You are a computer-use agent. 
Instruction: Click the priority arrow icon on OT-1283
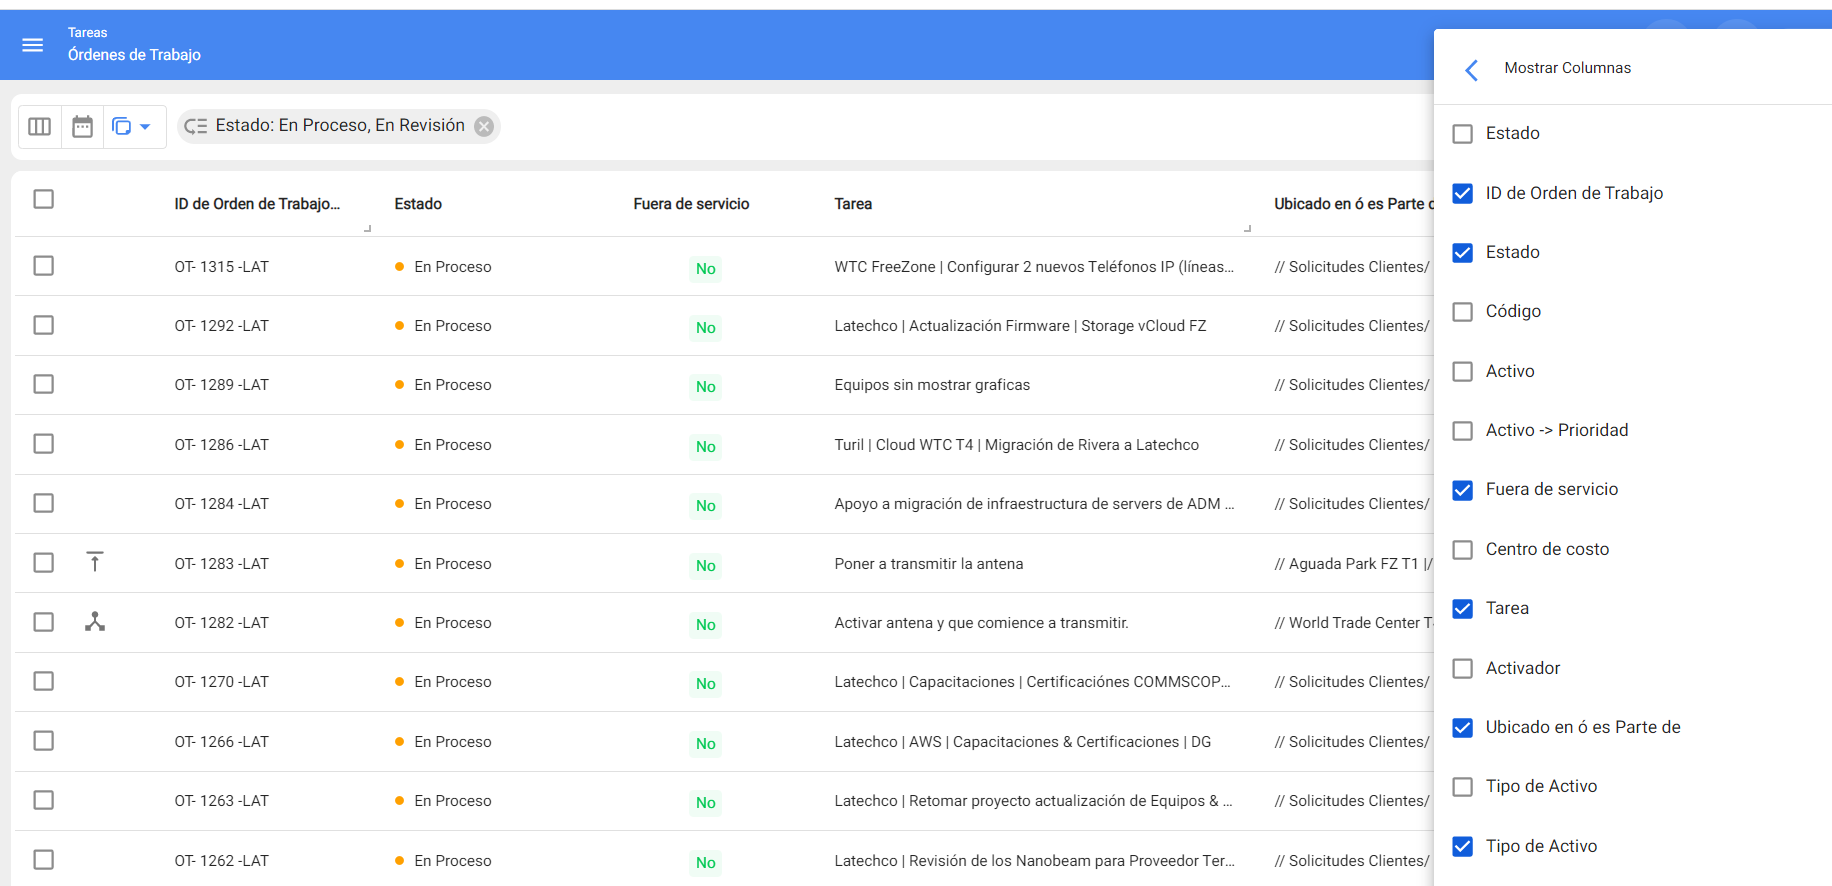pyautogui.click(x=95, y=562)
